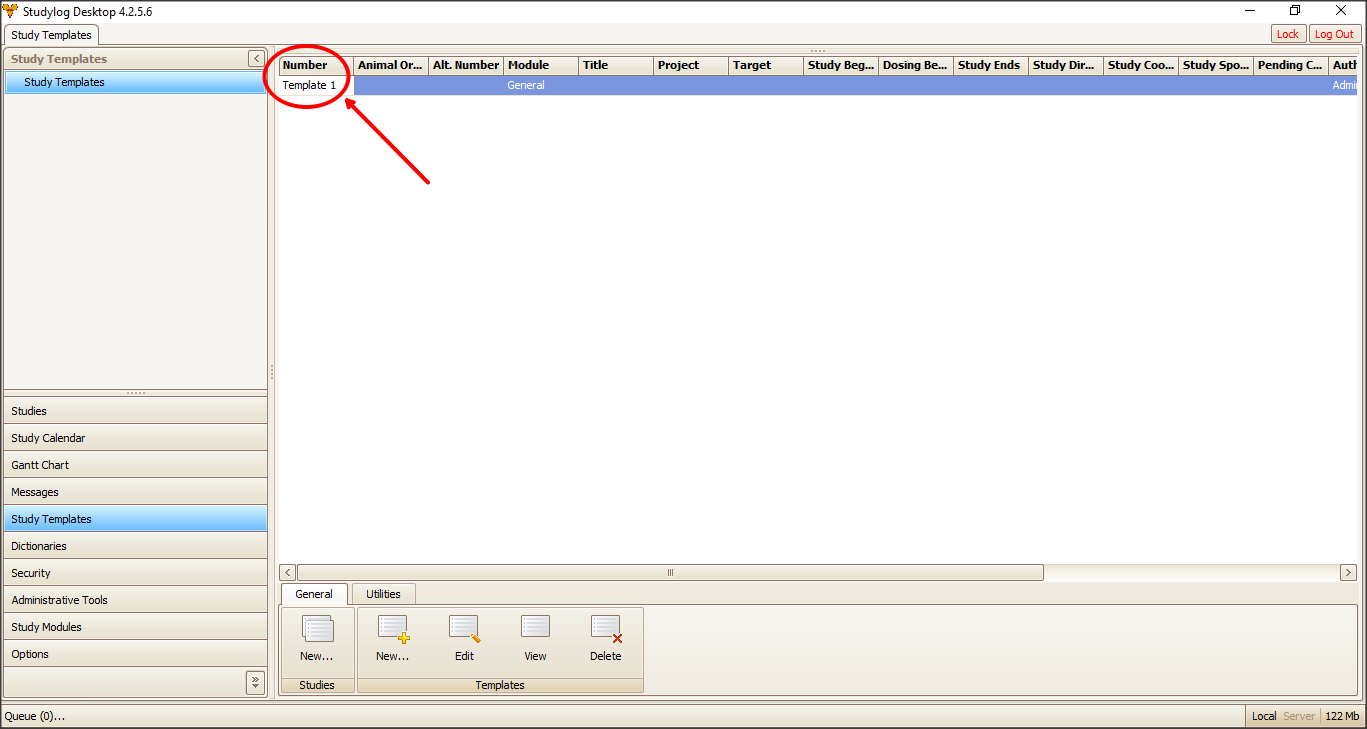Open the Administrative Tools section
This screenshot has height=729, width=1367.
136,600
